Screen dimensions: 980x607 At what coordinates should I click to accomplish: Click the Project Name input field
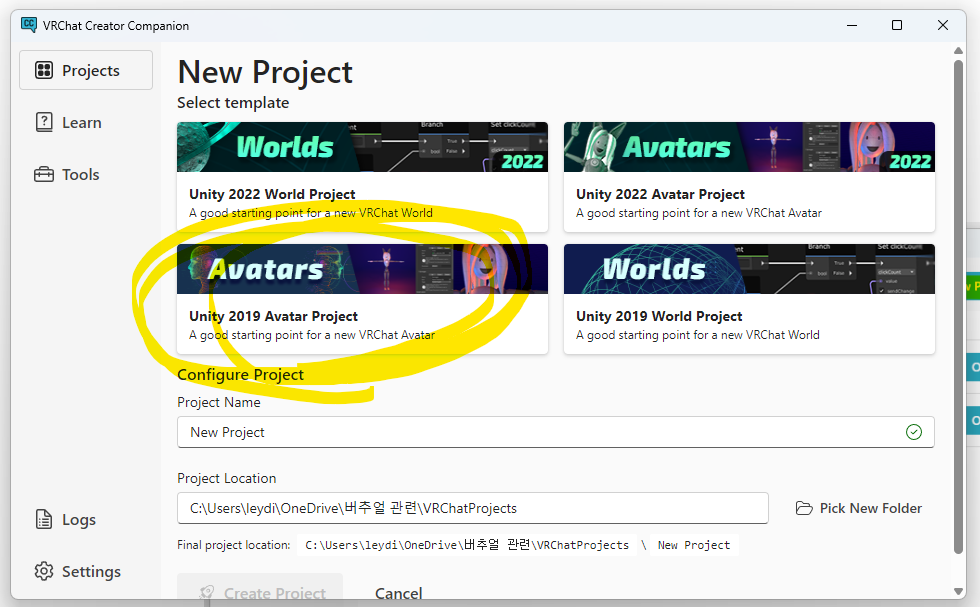click(x=556, y=432)
